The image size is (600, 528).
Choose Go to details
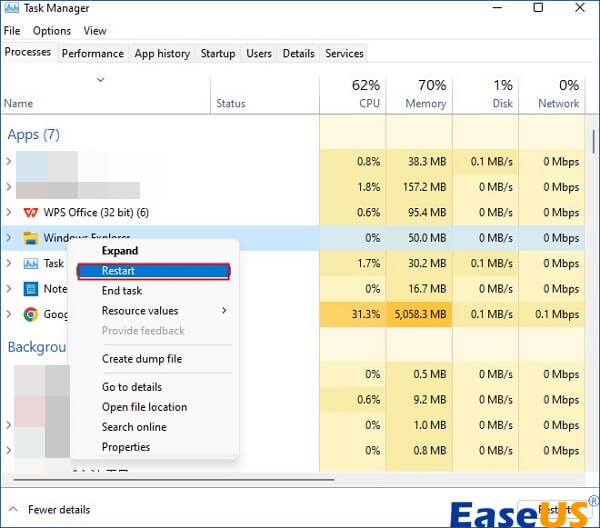(x=154, y=387)
